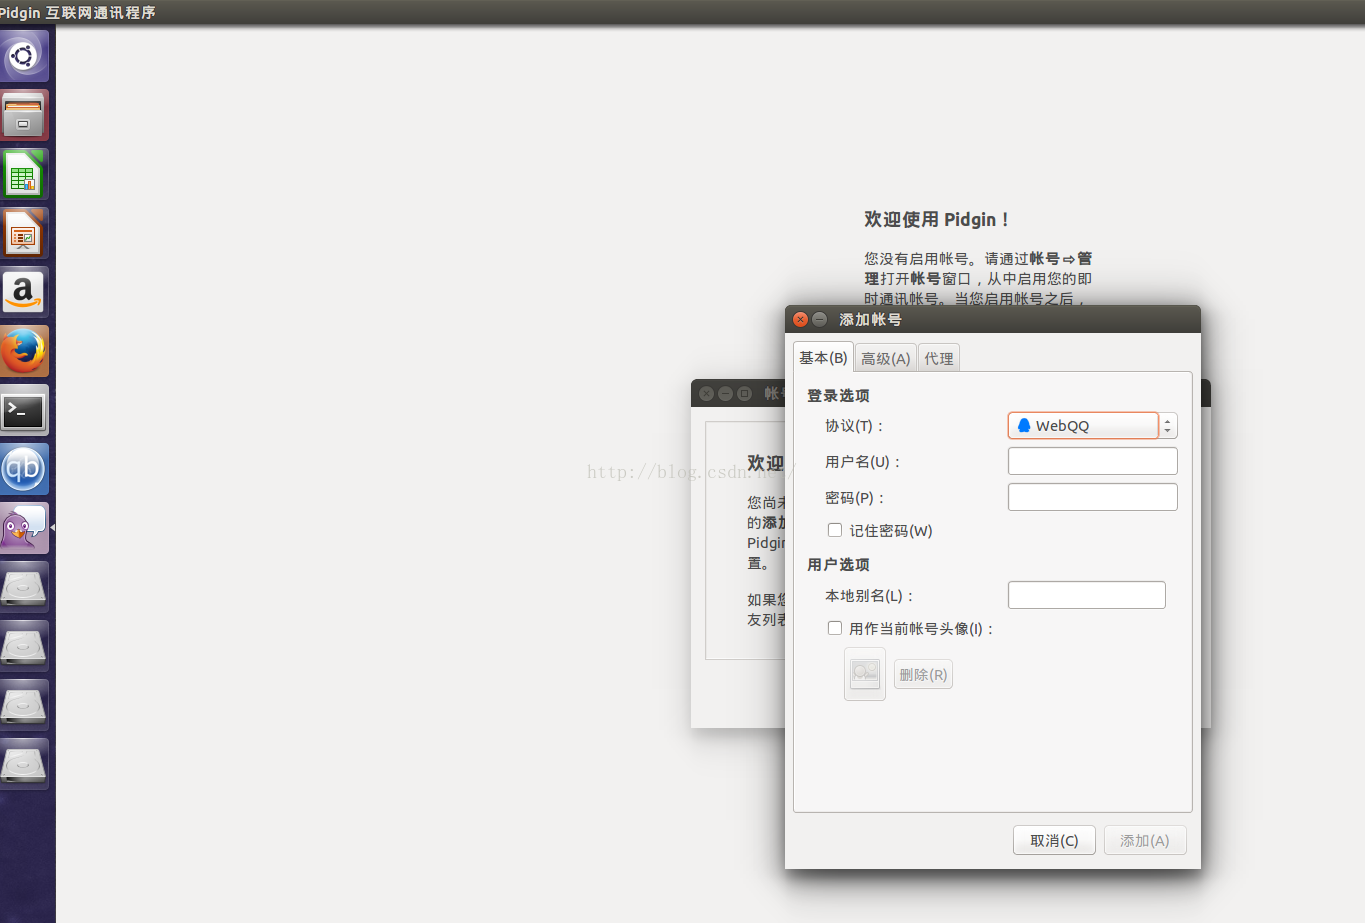Launch LibreOffice Calc from the dock
This screenshot has height=923, width=1365.
click(24, 174)
